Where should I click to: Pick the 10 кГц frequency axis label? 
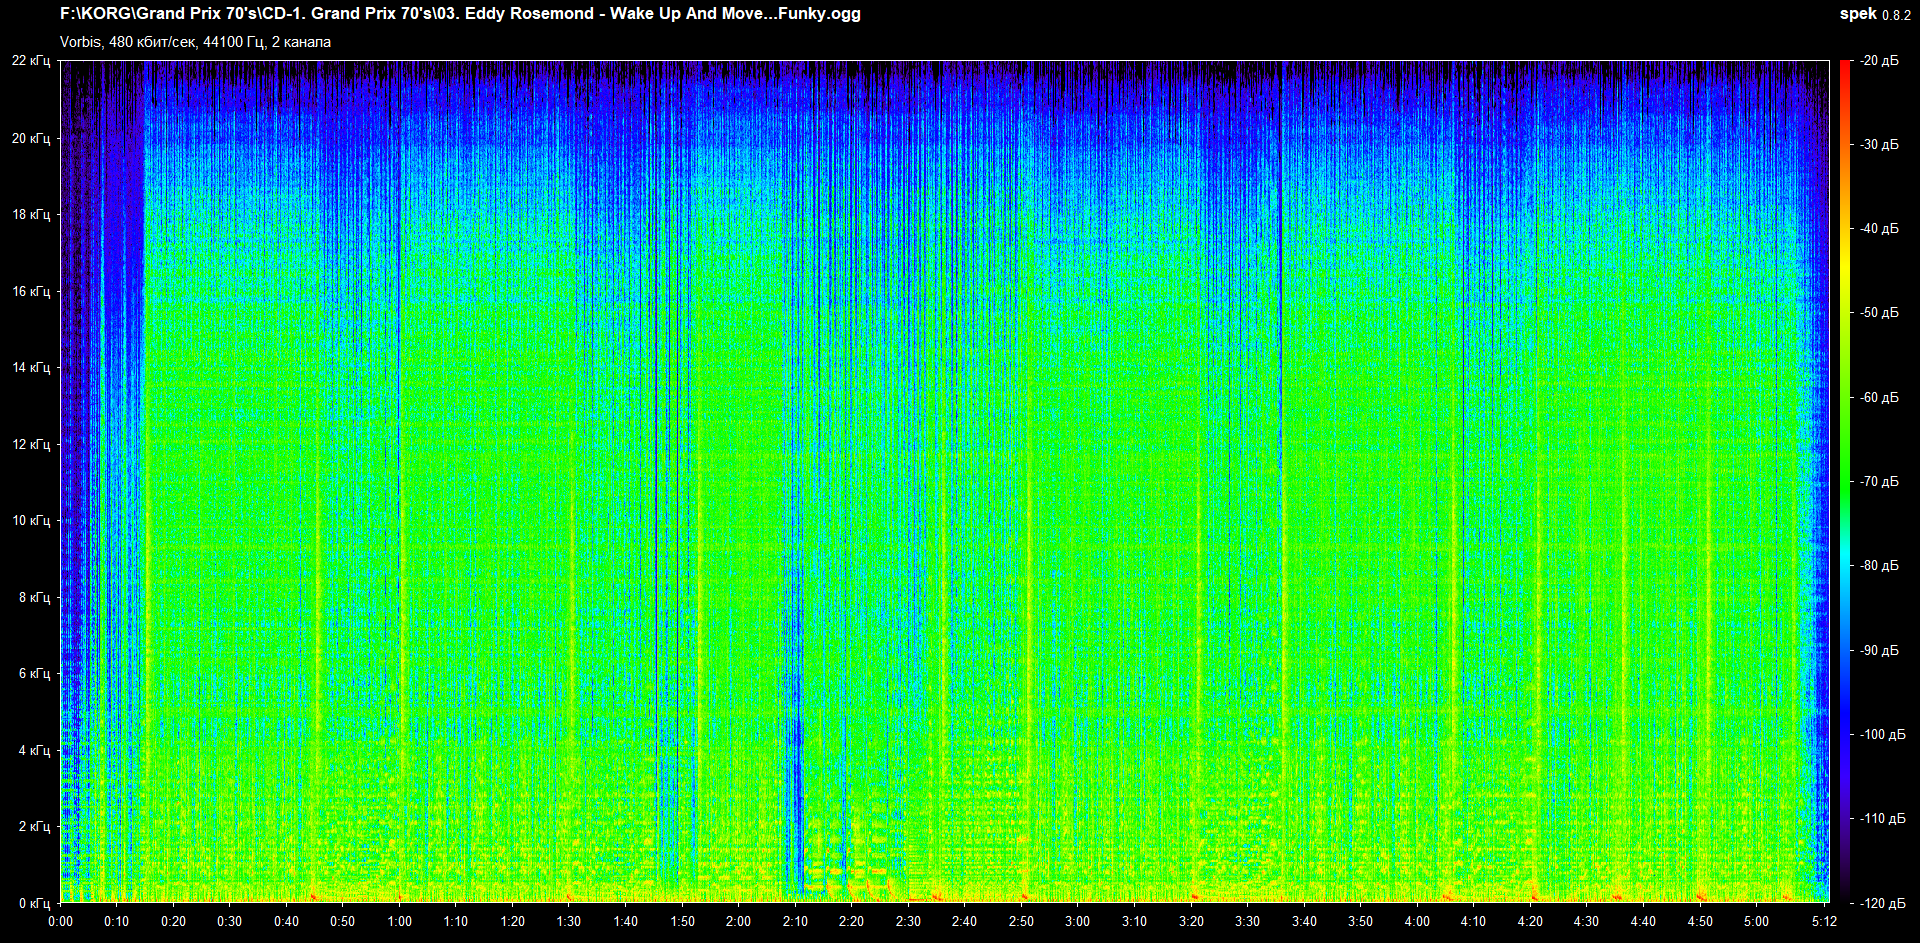coord(31,520)
